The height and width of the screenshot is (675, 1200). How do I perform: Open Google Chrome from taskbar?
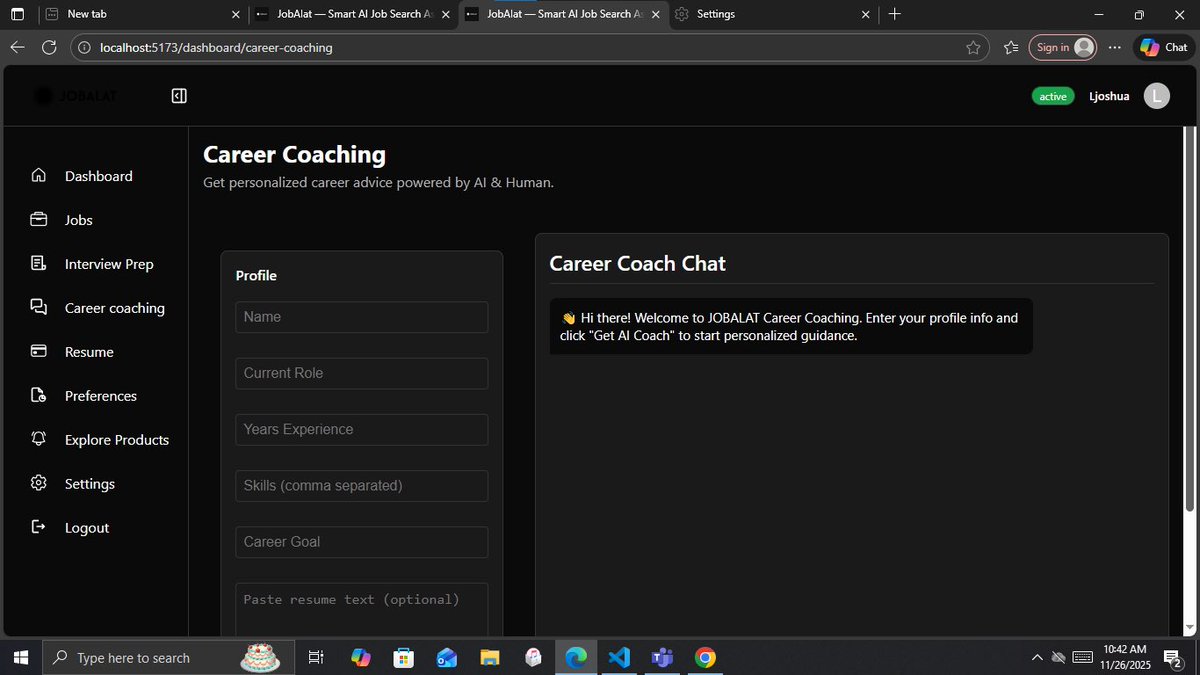click(705, 657)
